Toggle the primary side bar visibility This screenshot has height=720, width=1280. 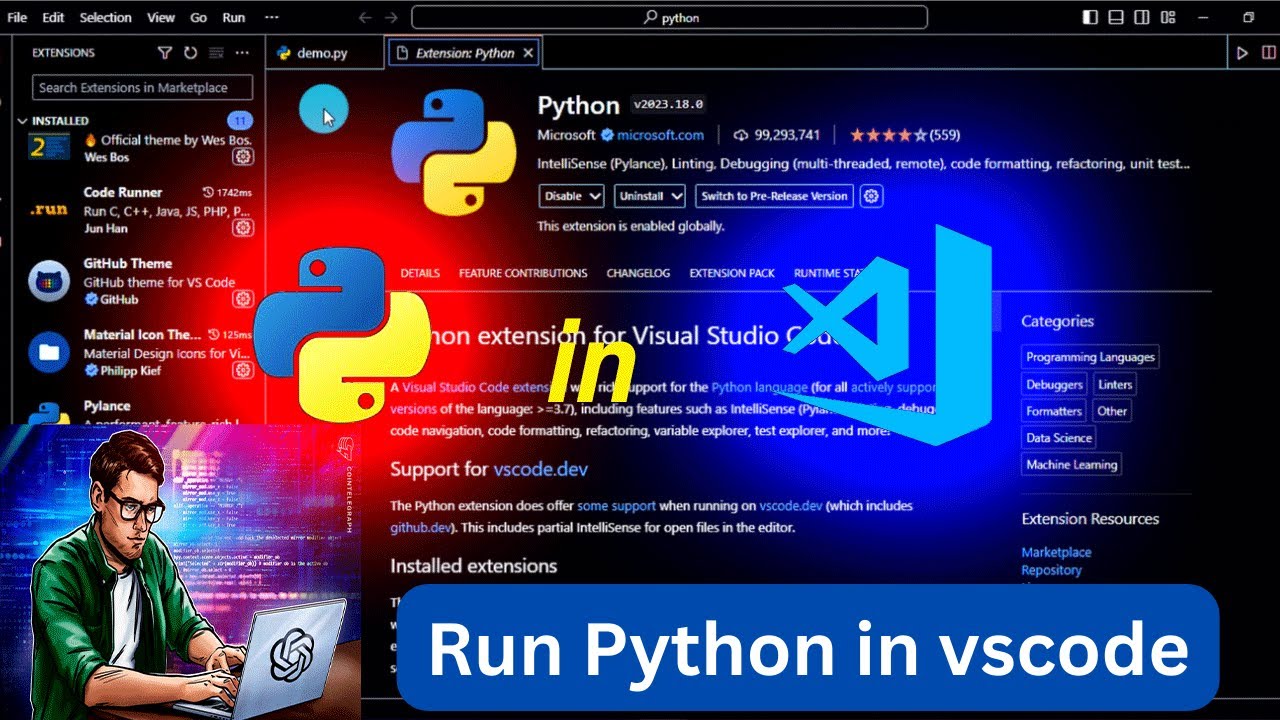click(x=1090, y=17)
